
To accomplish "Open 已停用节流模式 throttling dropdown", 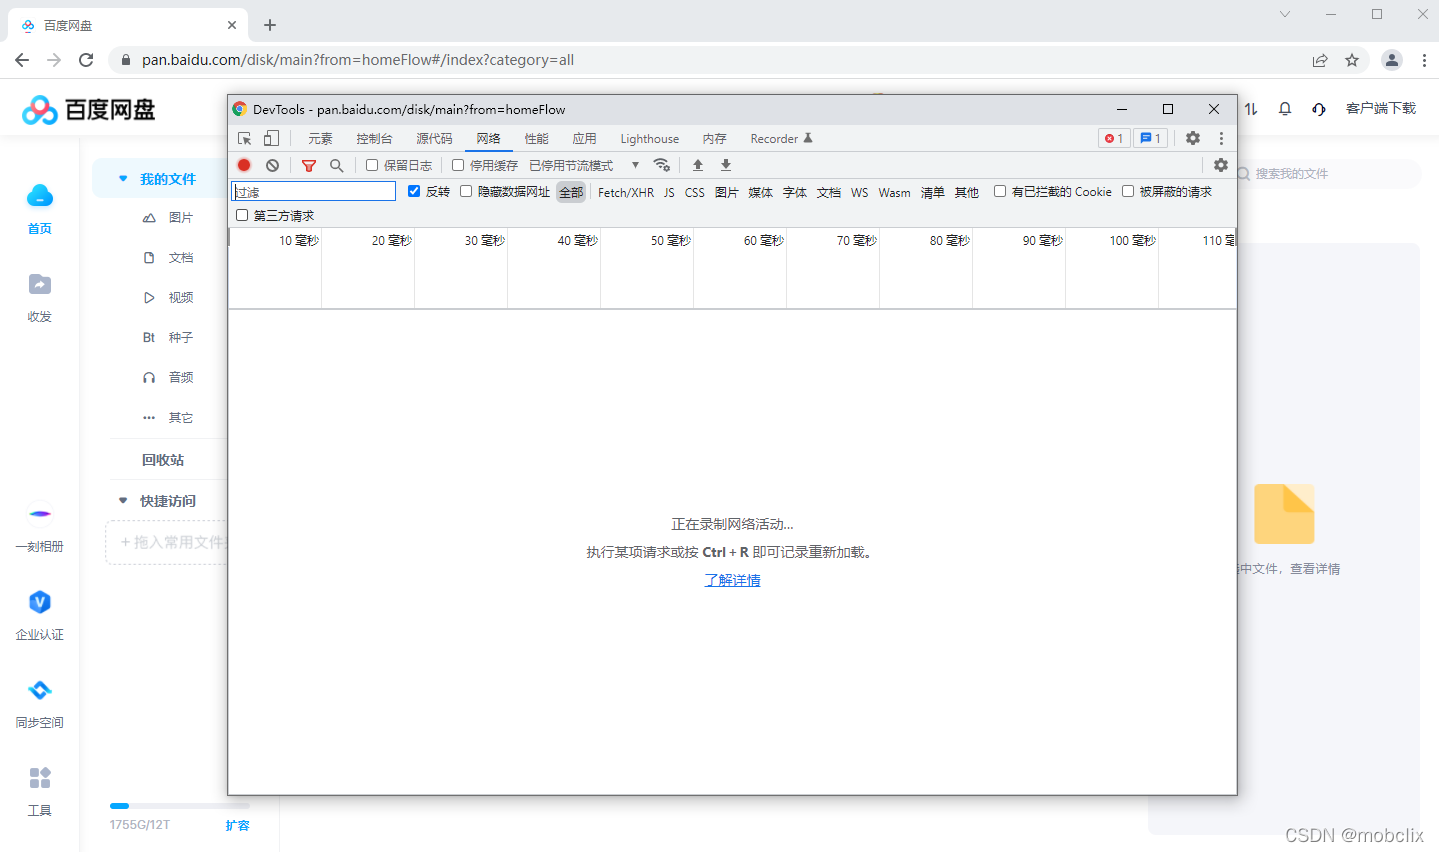I will [585, 165].
